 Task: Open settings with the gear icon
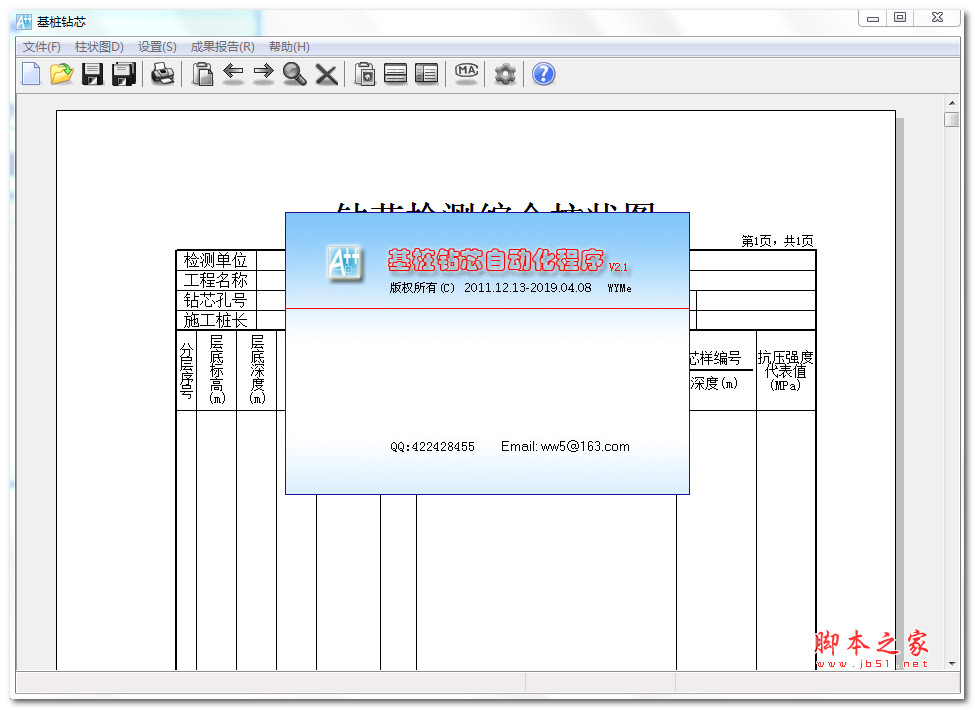505,74
